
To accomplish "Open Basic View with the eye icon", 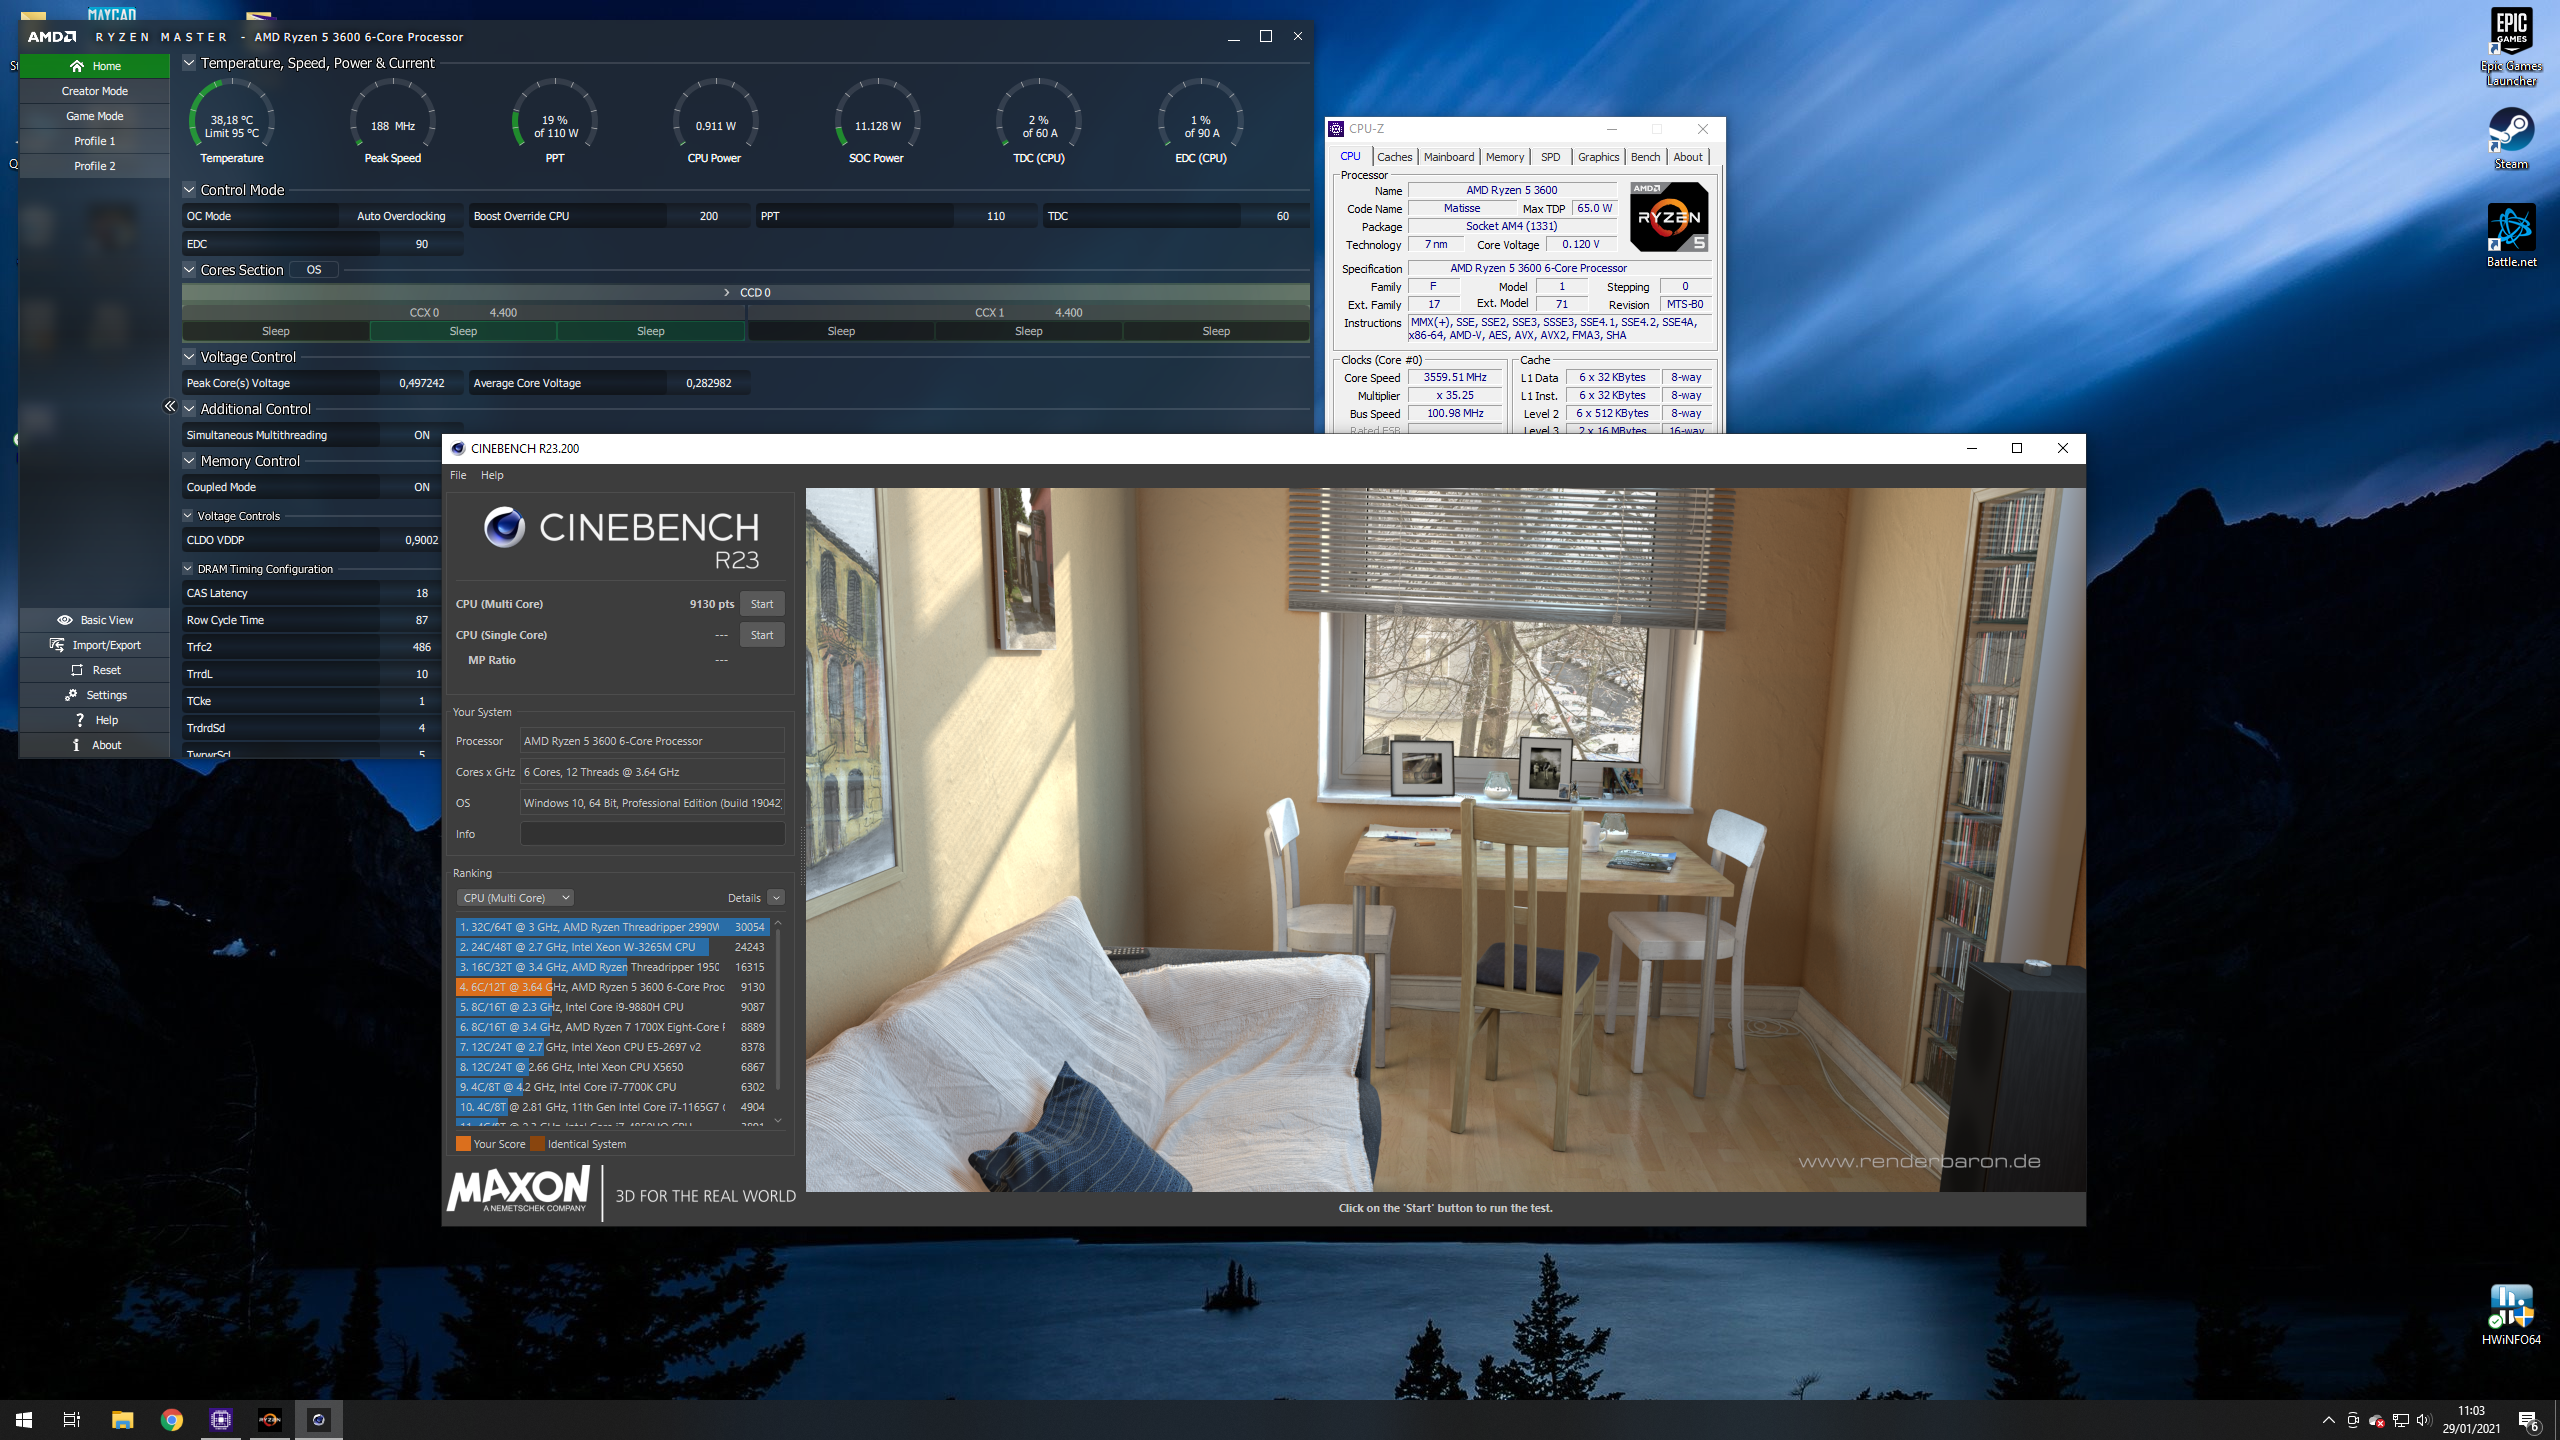I will coord(65,620).
